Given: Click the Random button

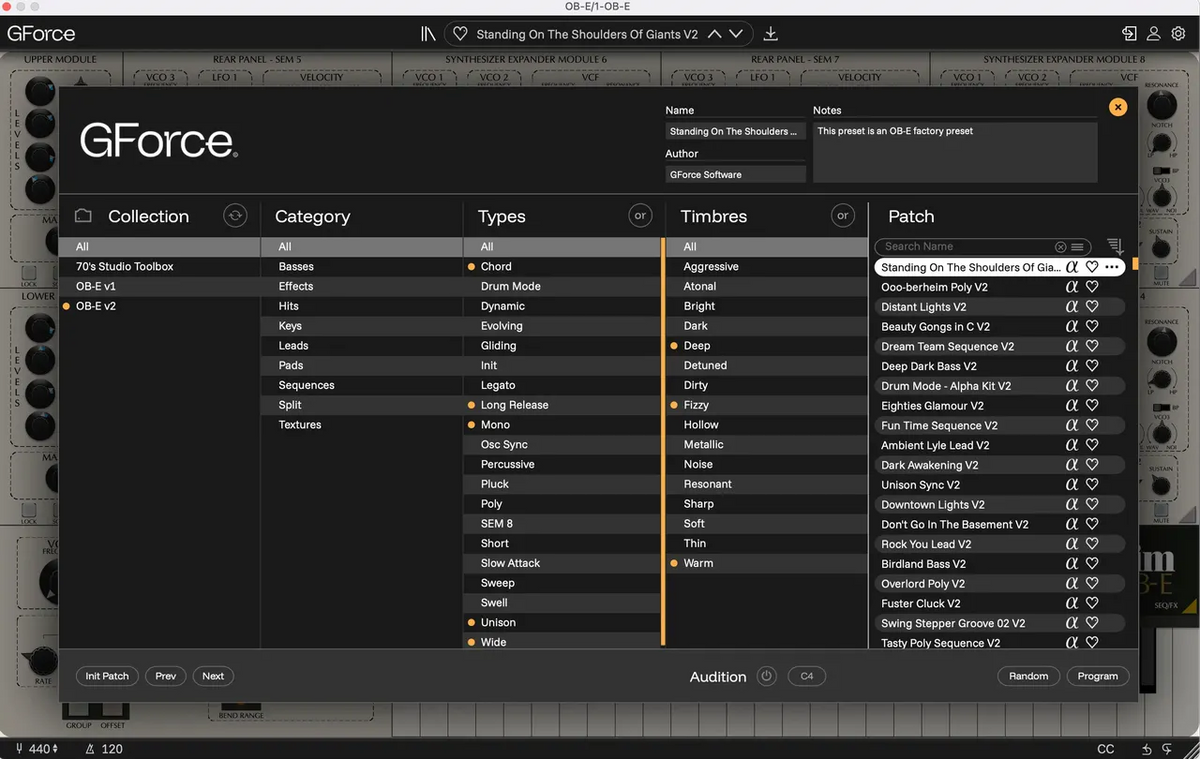Looking at the screenshot, I should [x=1028, y=676].
